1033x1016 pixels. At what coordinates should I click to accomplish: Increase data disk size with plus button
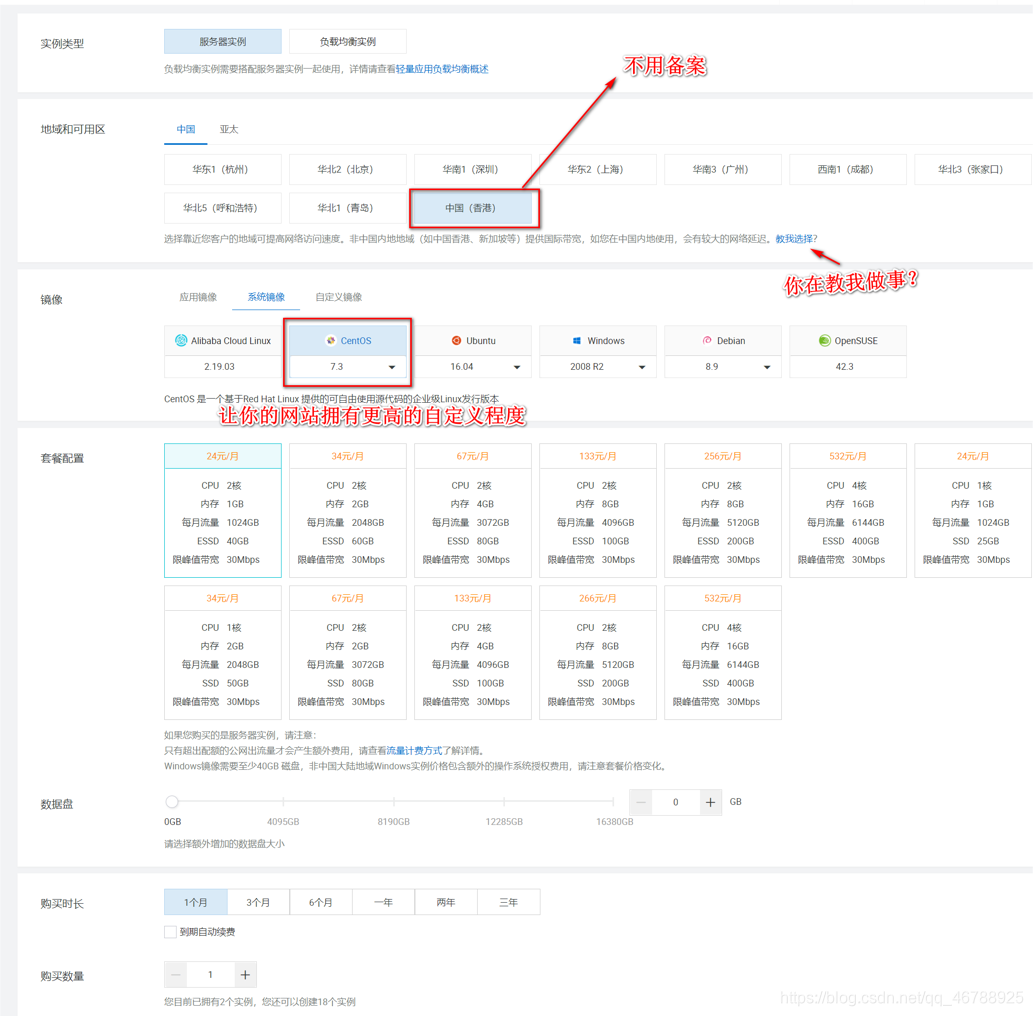click(x=710, y=802)
